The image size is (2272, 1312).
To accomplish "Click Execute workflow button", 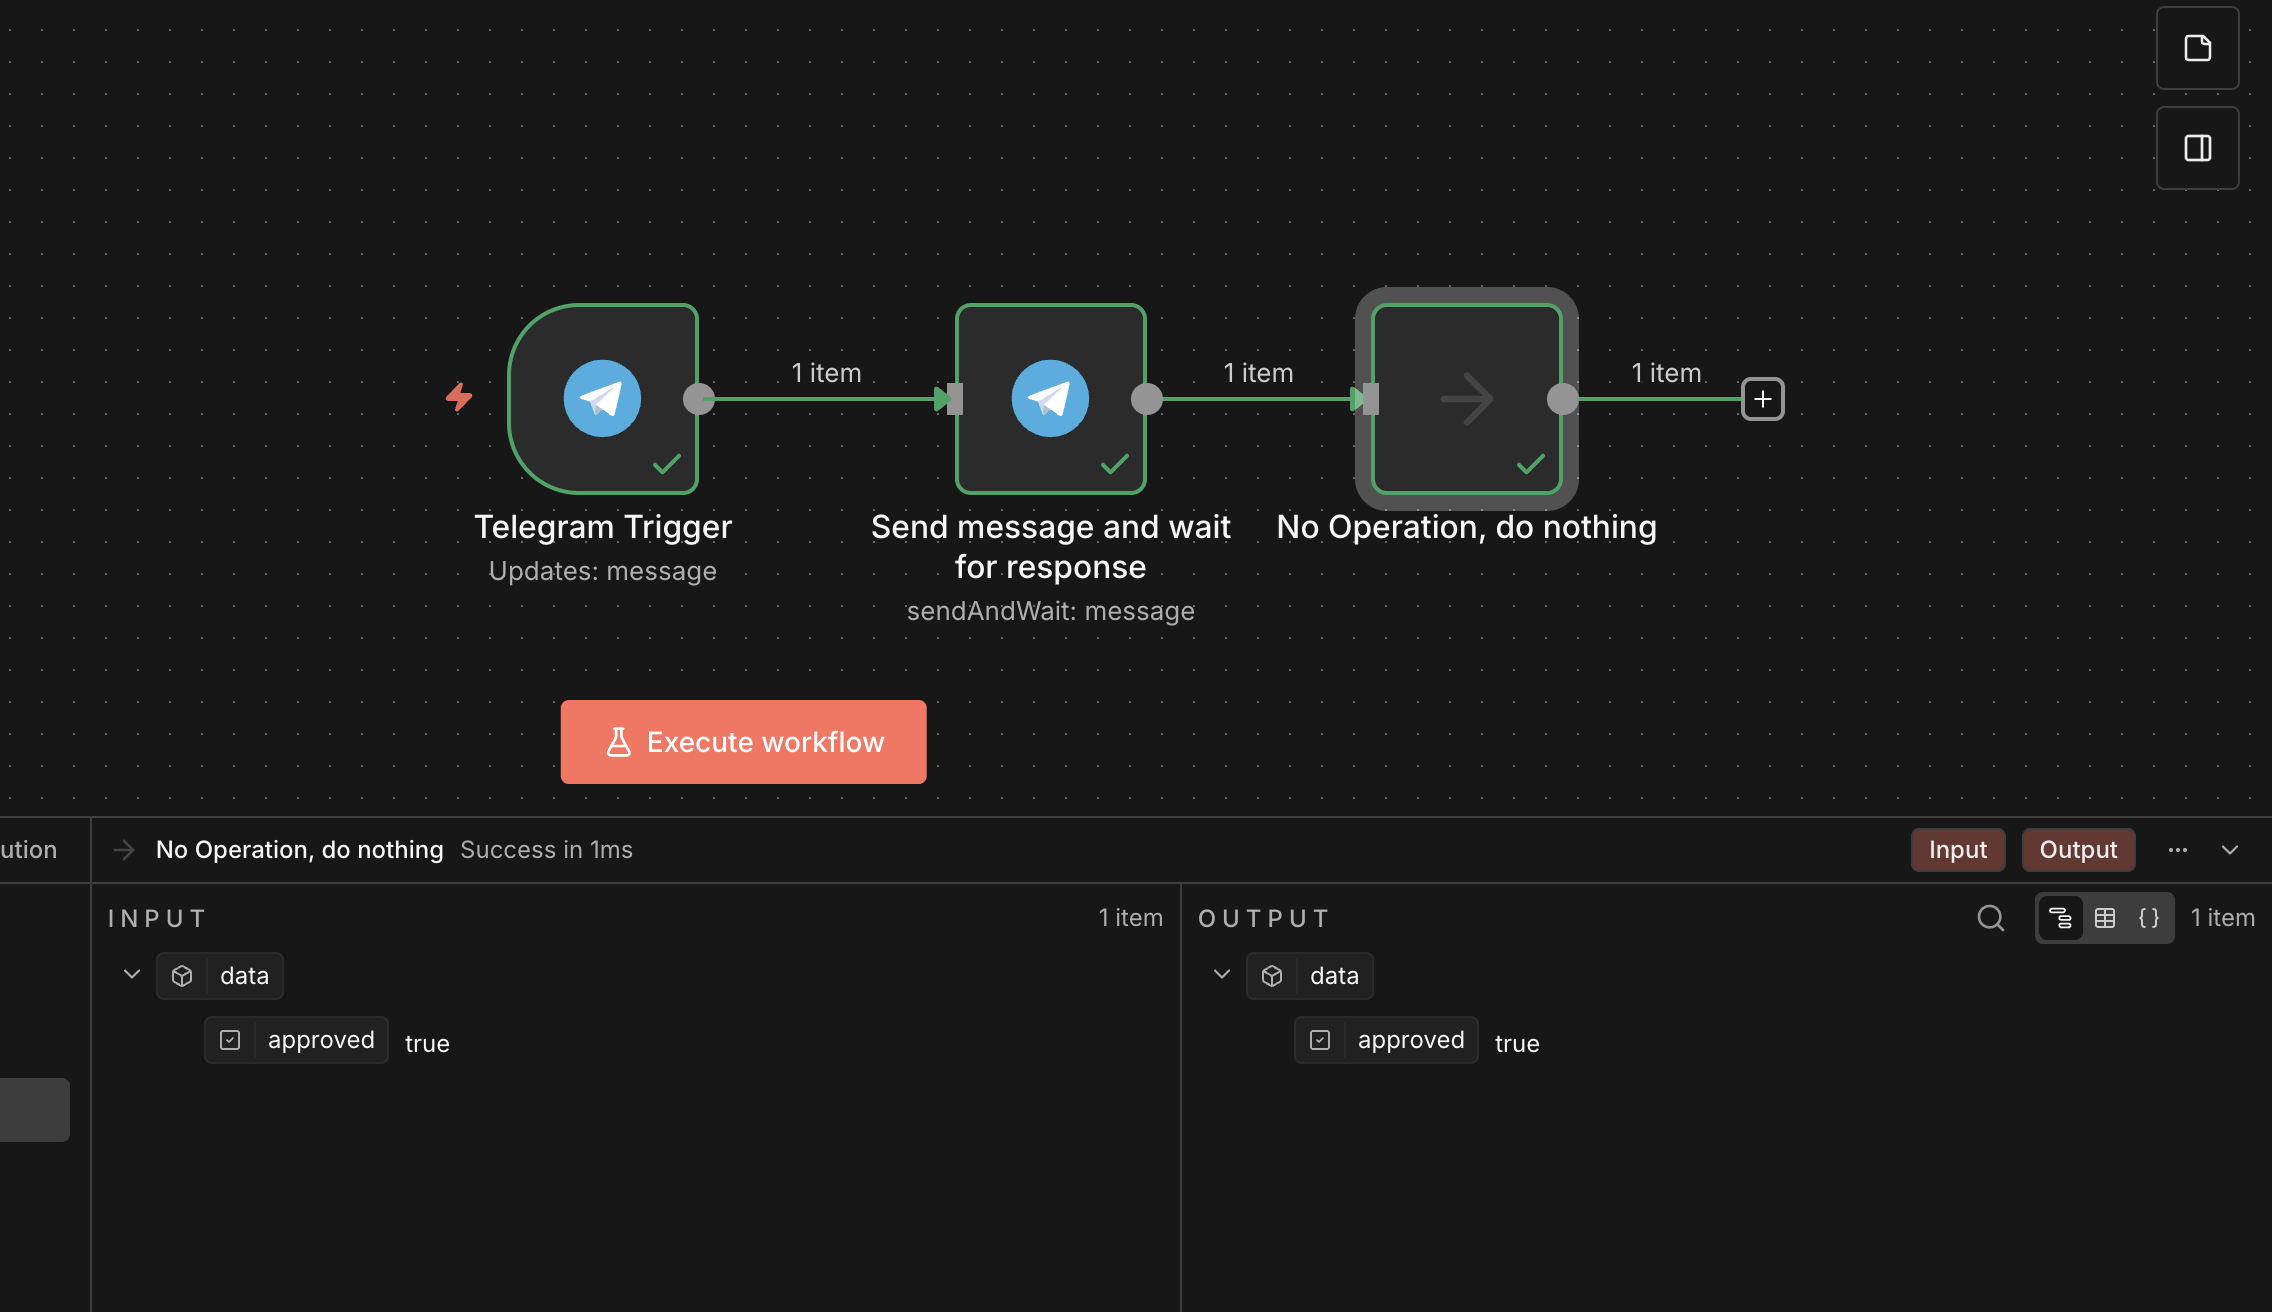I will coord(743,742).
